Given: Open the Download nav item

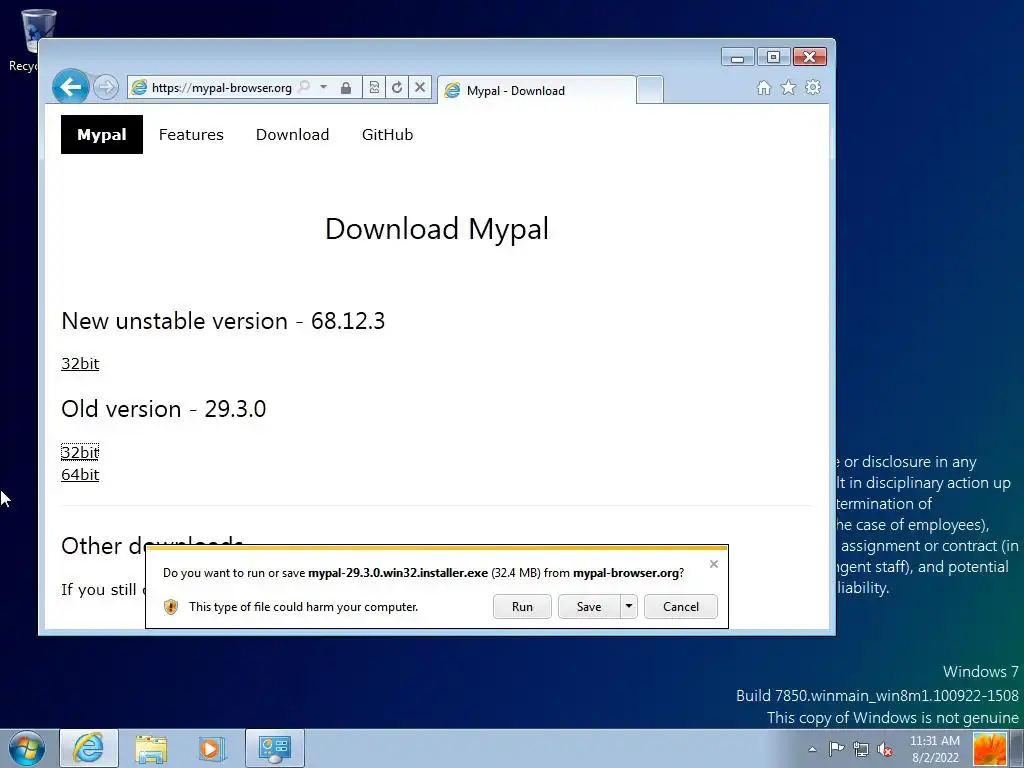Looking at the screenshot, I should point(293,135).
